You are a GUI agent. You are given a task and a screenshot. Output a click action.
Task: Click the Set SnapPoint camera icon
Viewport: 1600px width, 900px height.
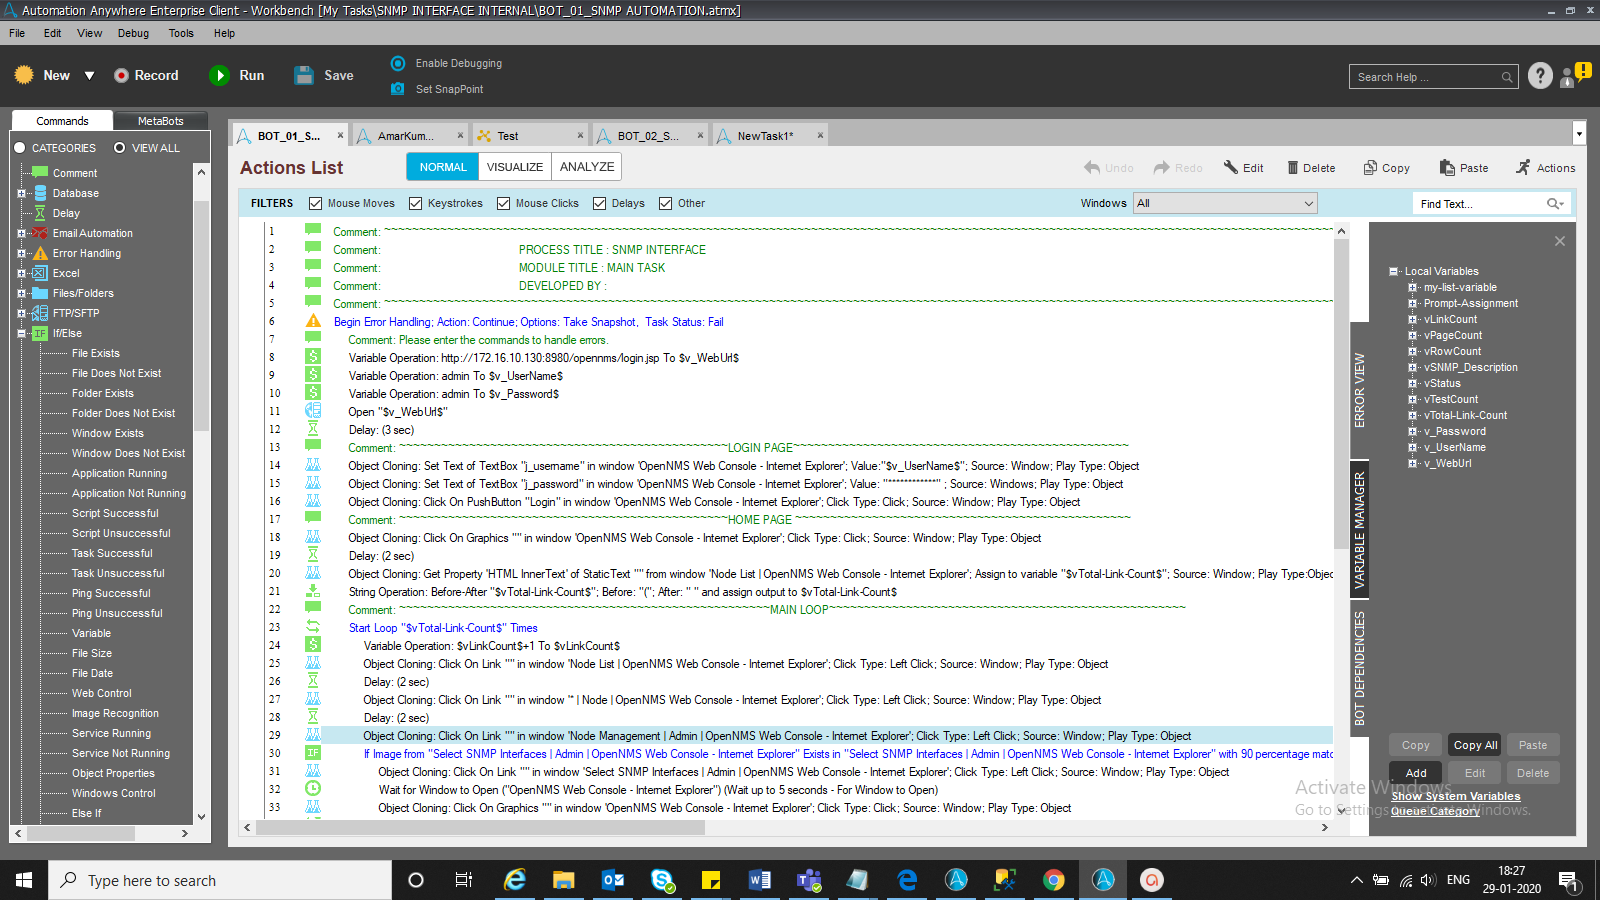coord(398,89)
